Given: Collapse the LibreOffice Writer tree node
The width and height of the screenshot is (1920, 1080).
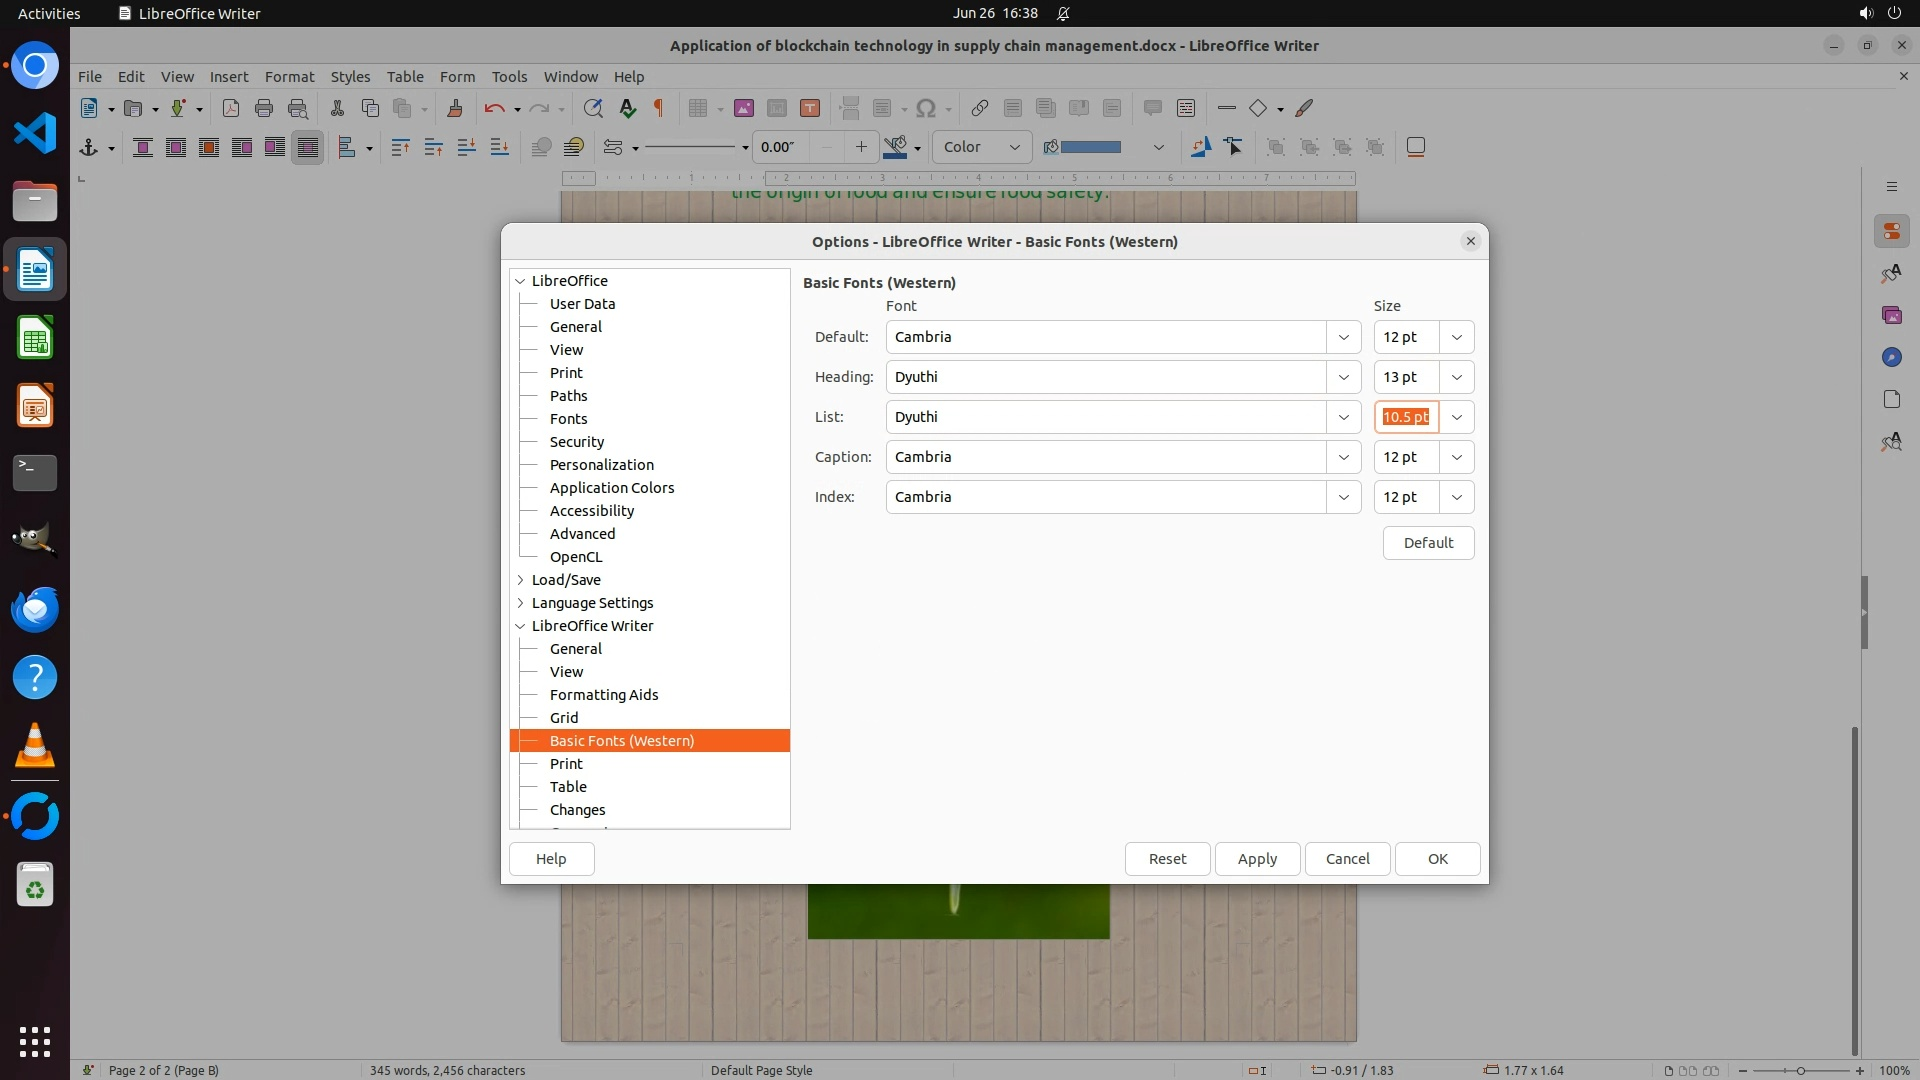Looking at the screenshot, I should [520, 626].
